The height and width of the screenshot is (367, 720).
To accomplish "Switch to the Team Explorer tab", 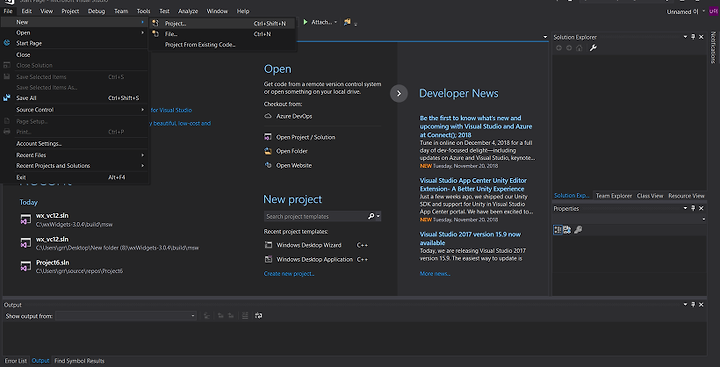I will 613,196.
